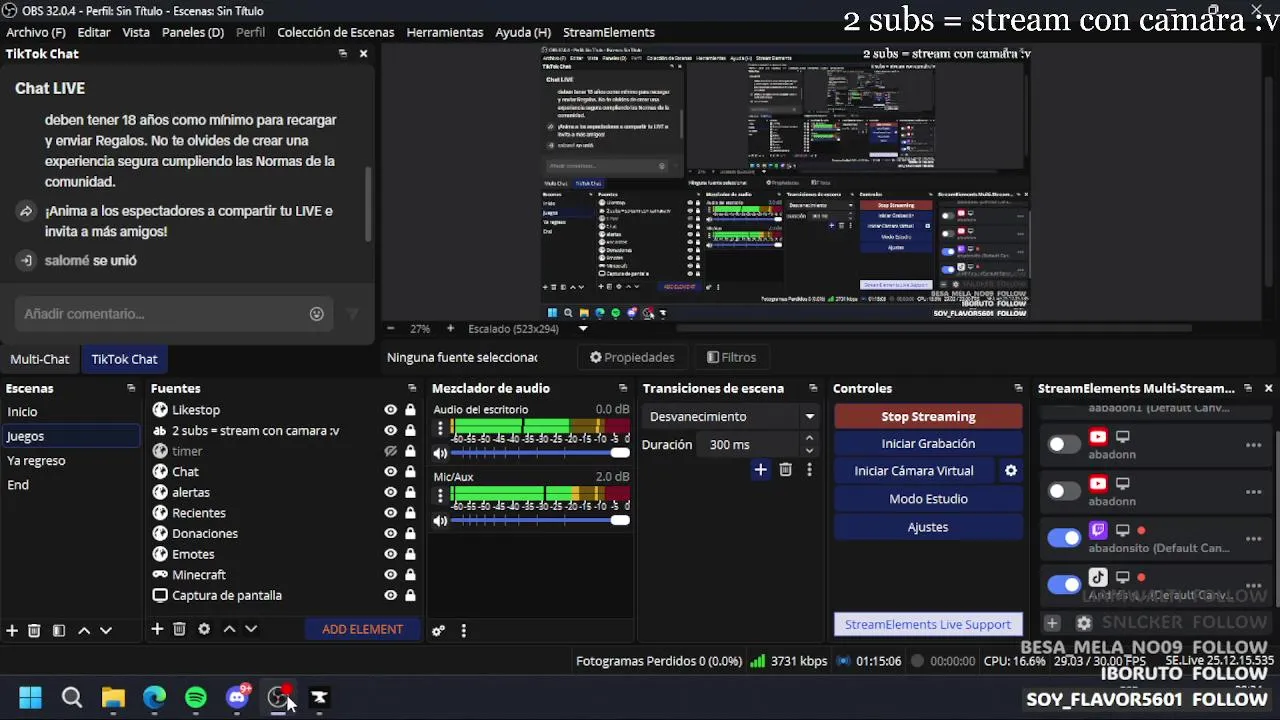
Task: Mute Mic/Aux speaker icon
Action: (x=440, y=521)
